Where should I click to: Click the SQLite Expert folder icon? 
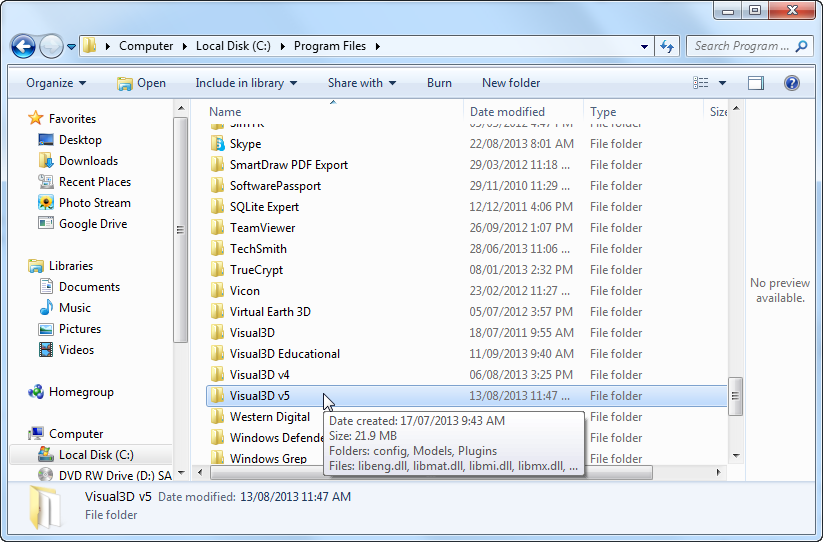[x=217, y=206]
